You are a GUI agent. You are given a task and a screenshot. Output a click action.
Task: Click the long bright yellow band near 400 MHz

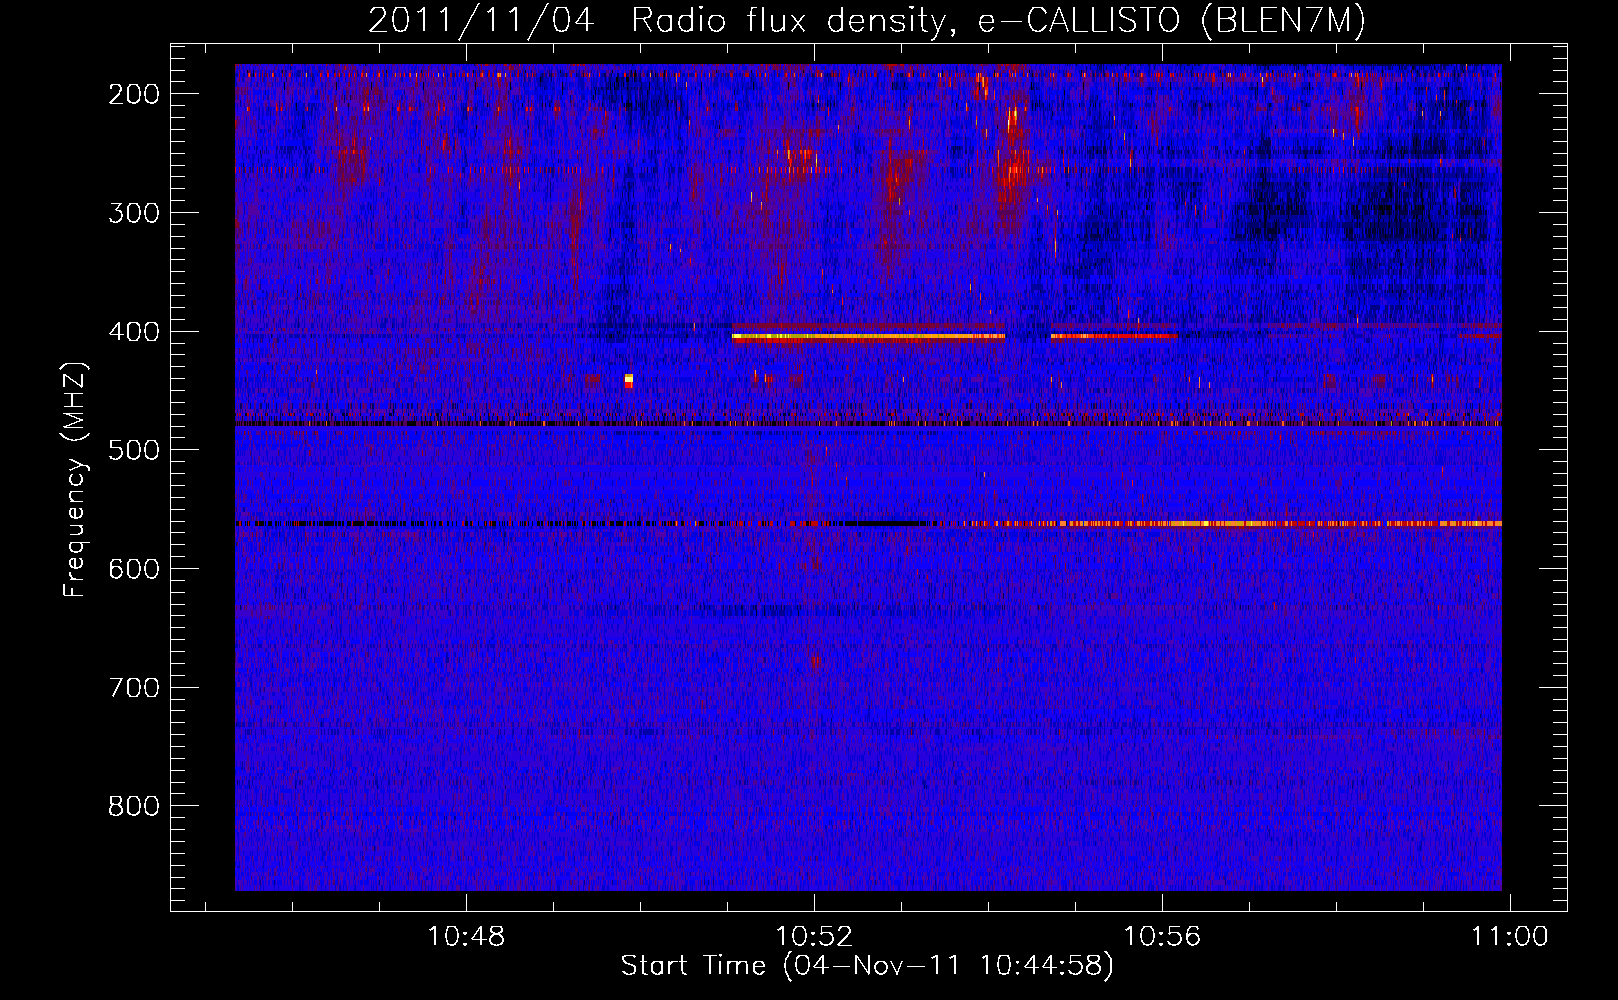pos(868,337)
